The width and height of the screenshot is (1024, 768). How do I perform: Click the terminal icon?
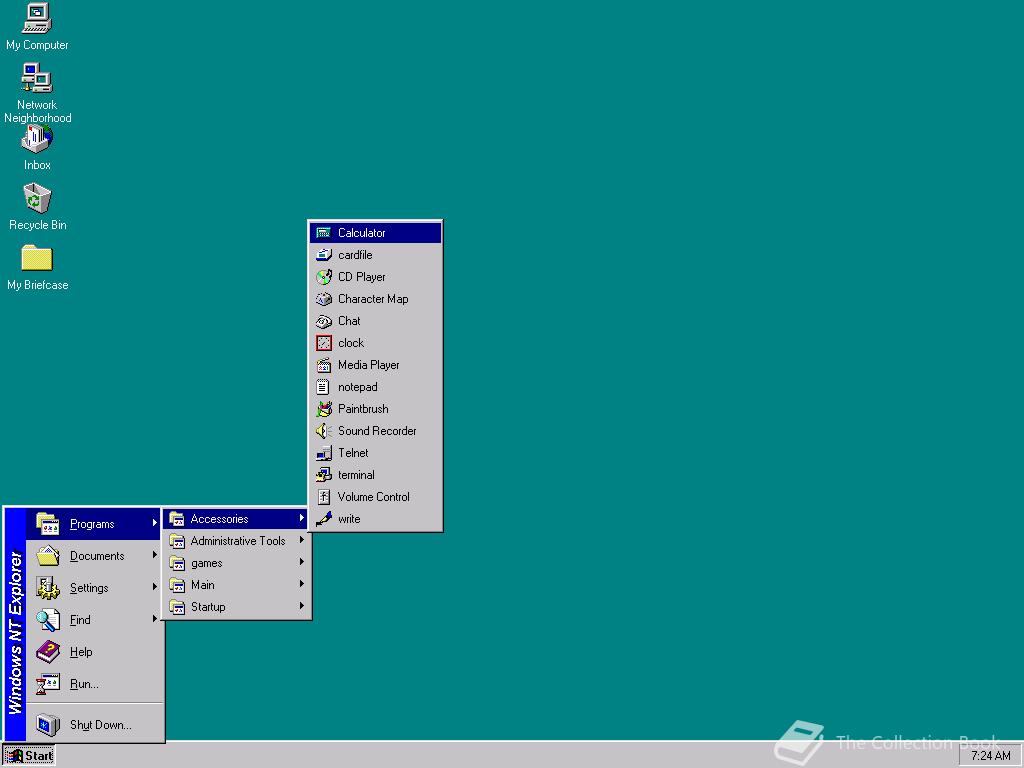(x=324, y=475)
